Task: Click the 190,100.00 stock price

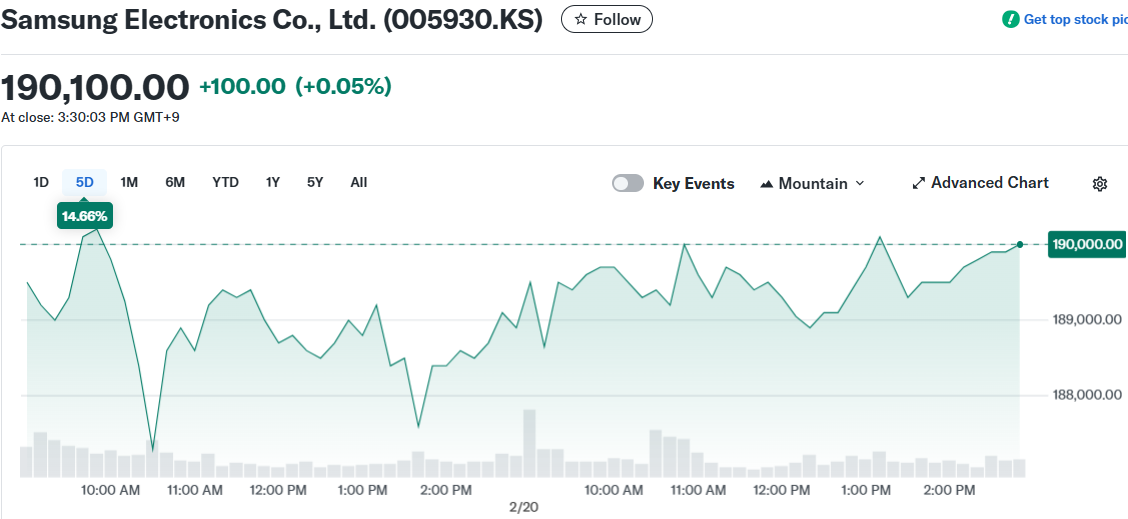Action: pos(96,87)
